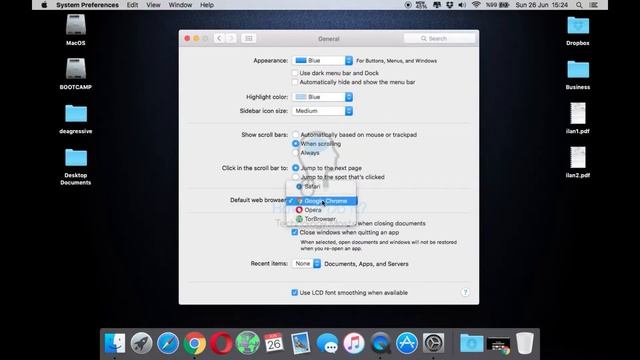Select the Desktop Documents folder
640x360 pixels.
pos(76,167)
